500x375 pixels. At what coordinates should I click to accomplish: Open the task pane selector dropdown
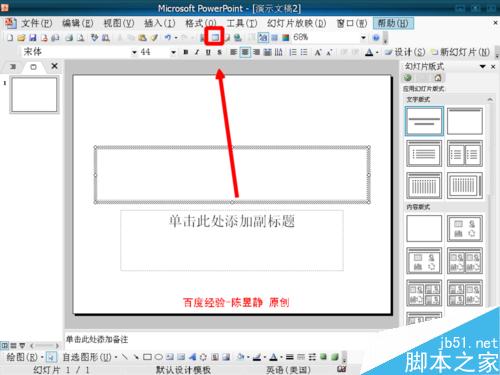click(x=482, y=67)
